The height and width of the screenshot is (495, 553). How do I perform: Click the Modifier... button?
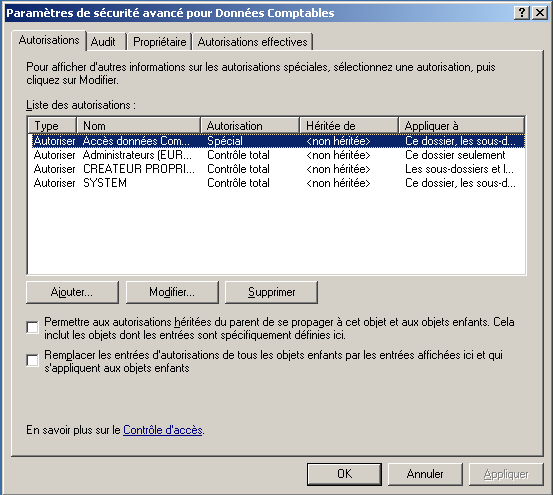click(172, 292)
